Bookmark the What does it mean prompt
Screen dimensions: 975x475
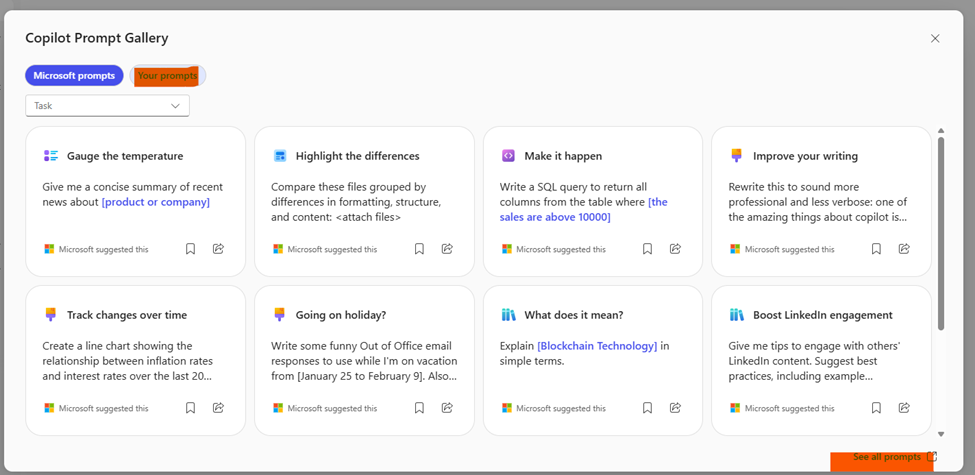pos(647,408)
